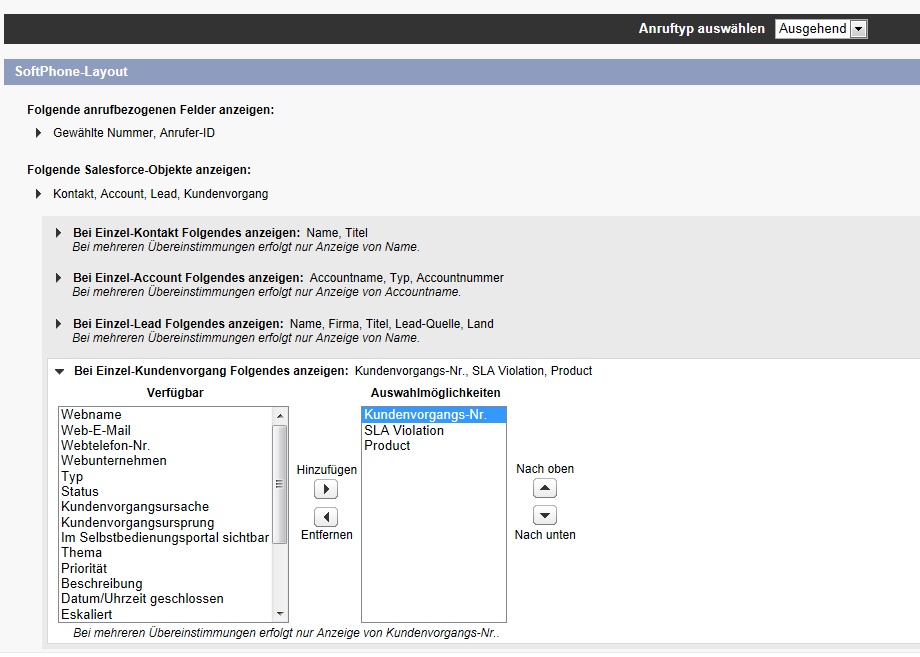Expand the Gewählte Nummer, Anrufer-ID row
Image resolution: width=920 pixels, height=657 pixels.
(x=38, y=132)
